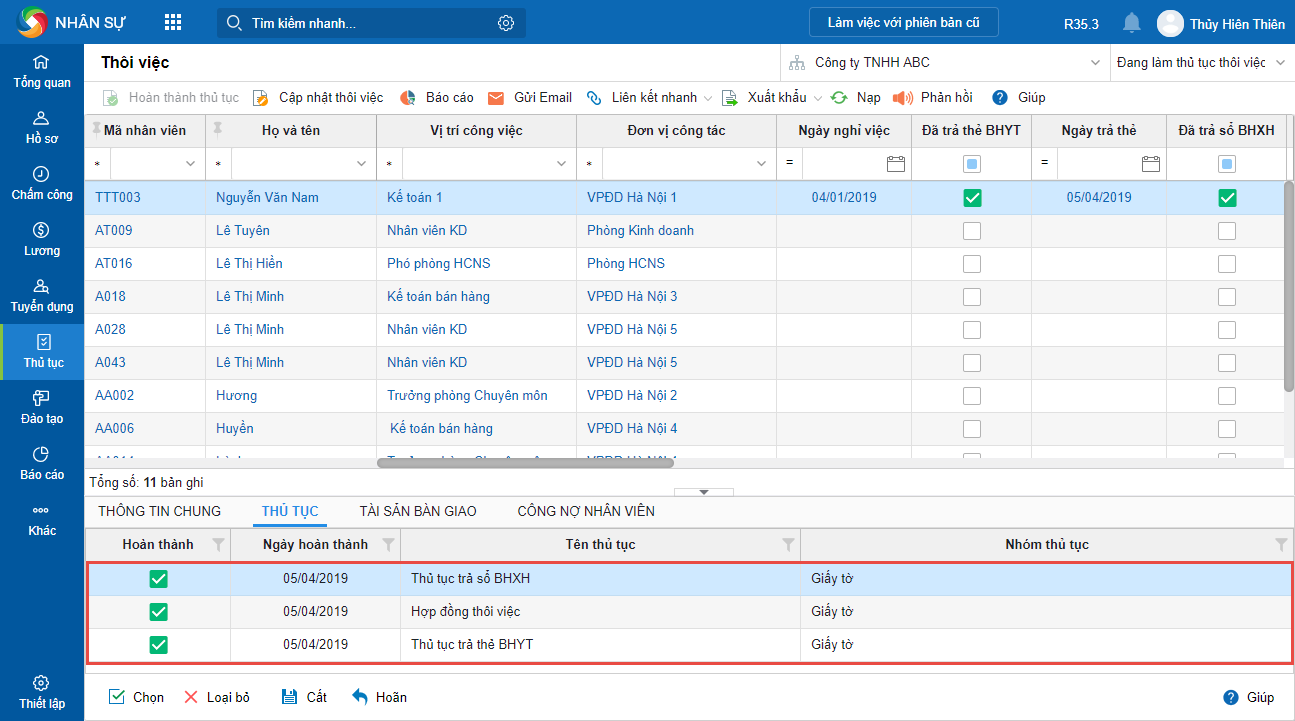The width and height of the screenshot is (1295, 721).
Task: Open search settings gear icon
Action: coord(506,23)
